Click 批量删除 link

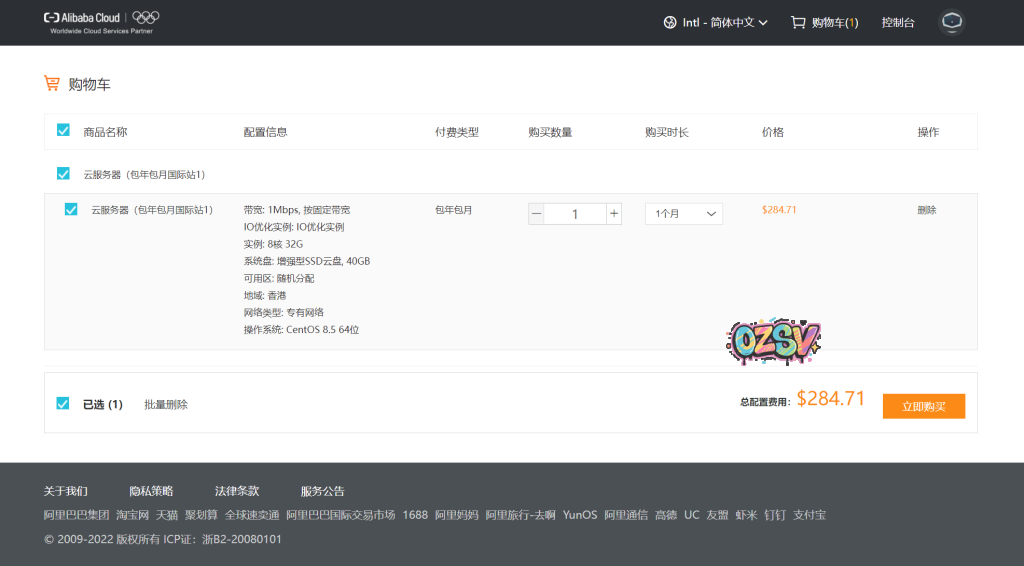pyautogui.click(x=166, y=405)
